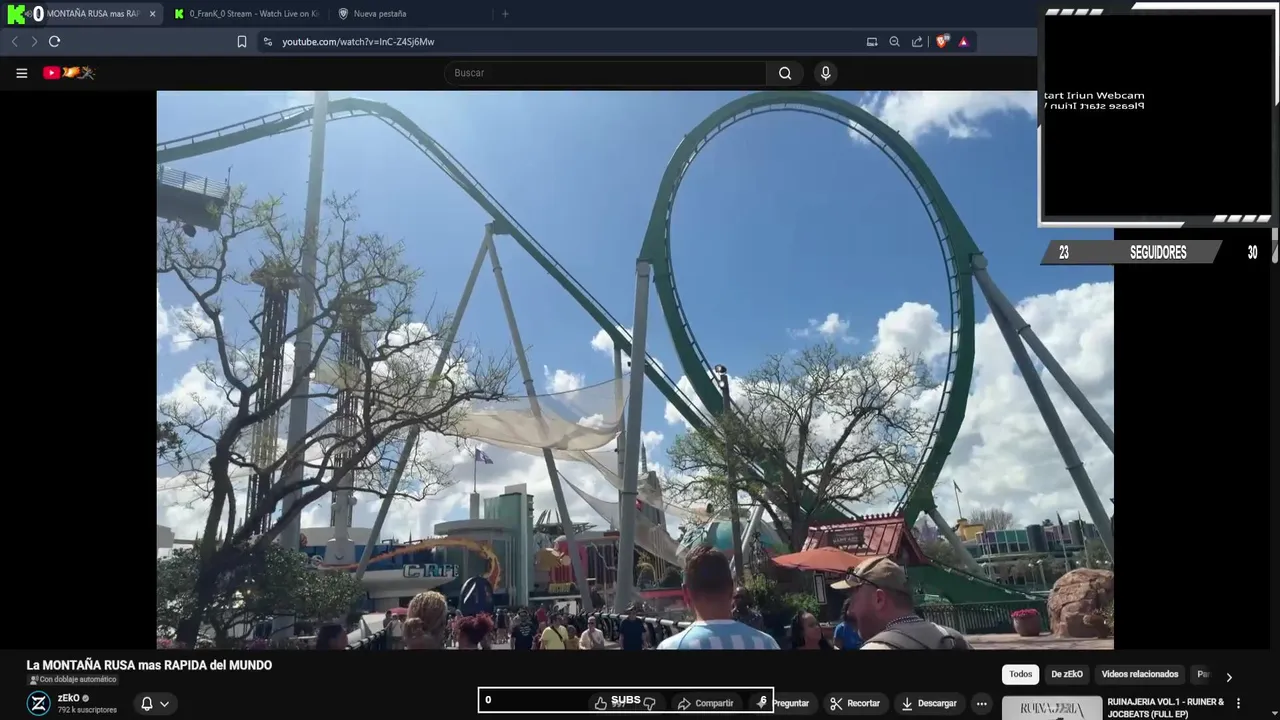1280x720 pixels.
Task: Open more actions ellipsis next to Descargar
Action: (981, 703)
